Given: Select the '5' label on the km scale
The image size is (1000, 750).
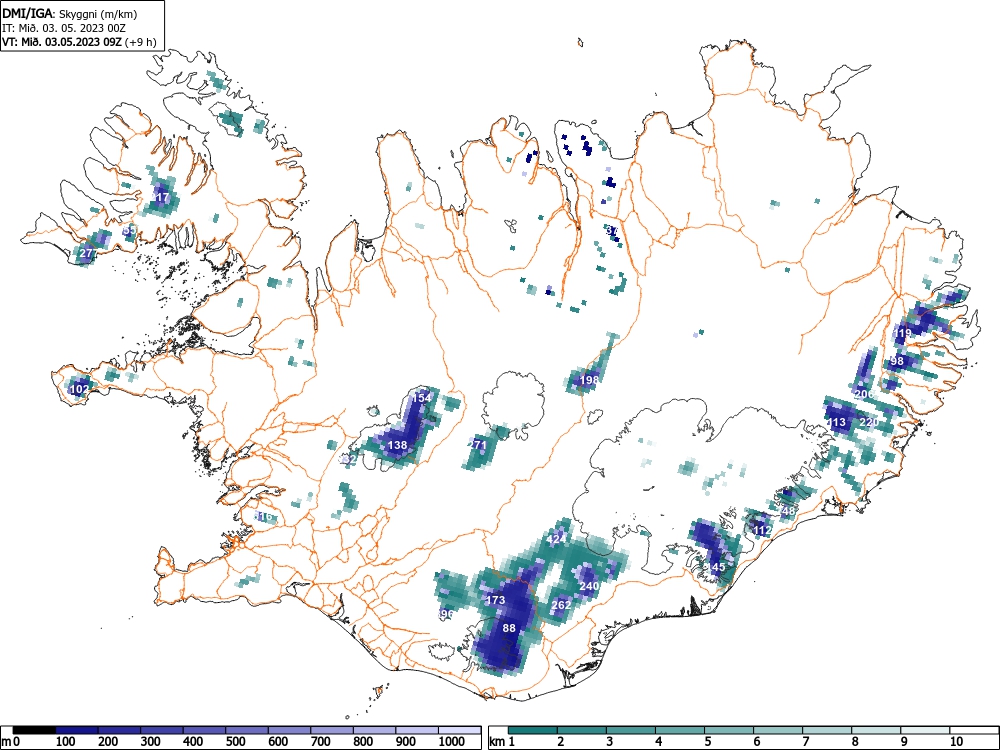Looking at the screenshot, I should point(707,742).
